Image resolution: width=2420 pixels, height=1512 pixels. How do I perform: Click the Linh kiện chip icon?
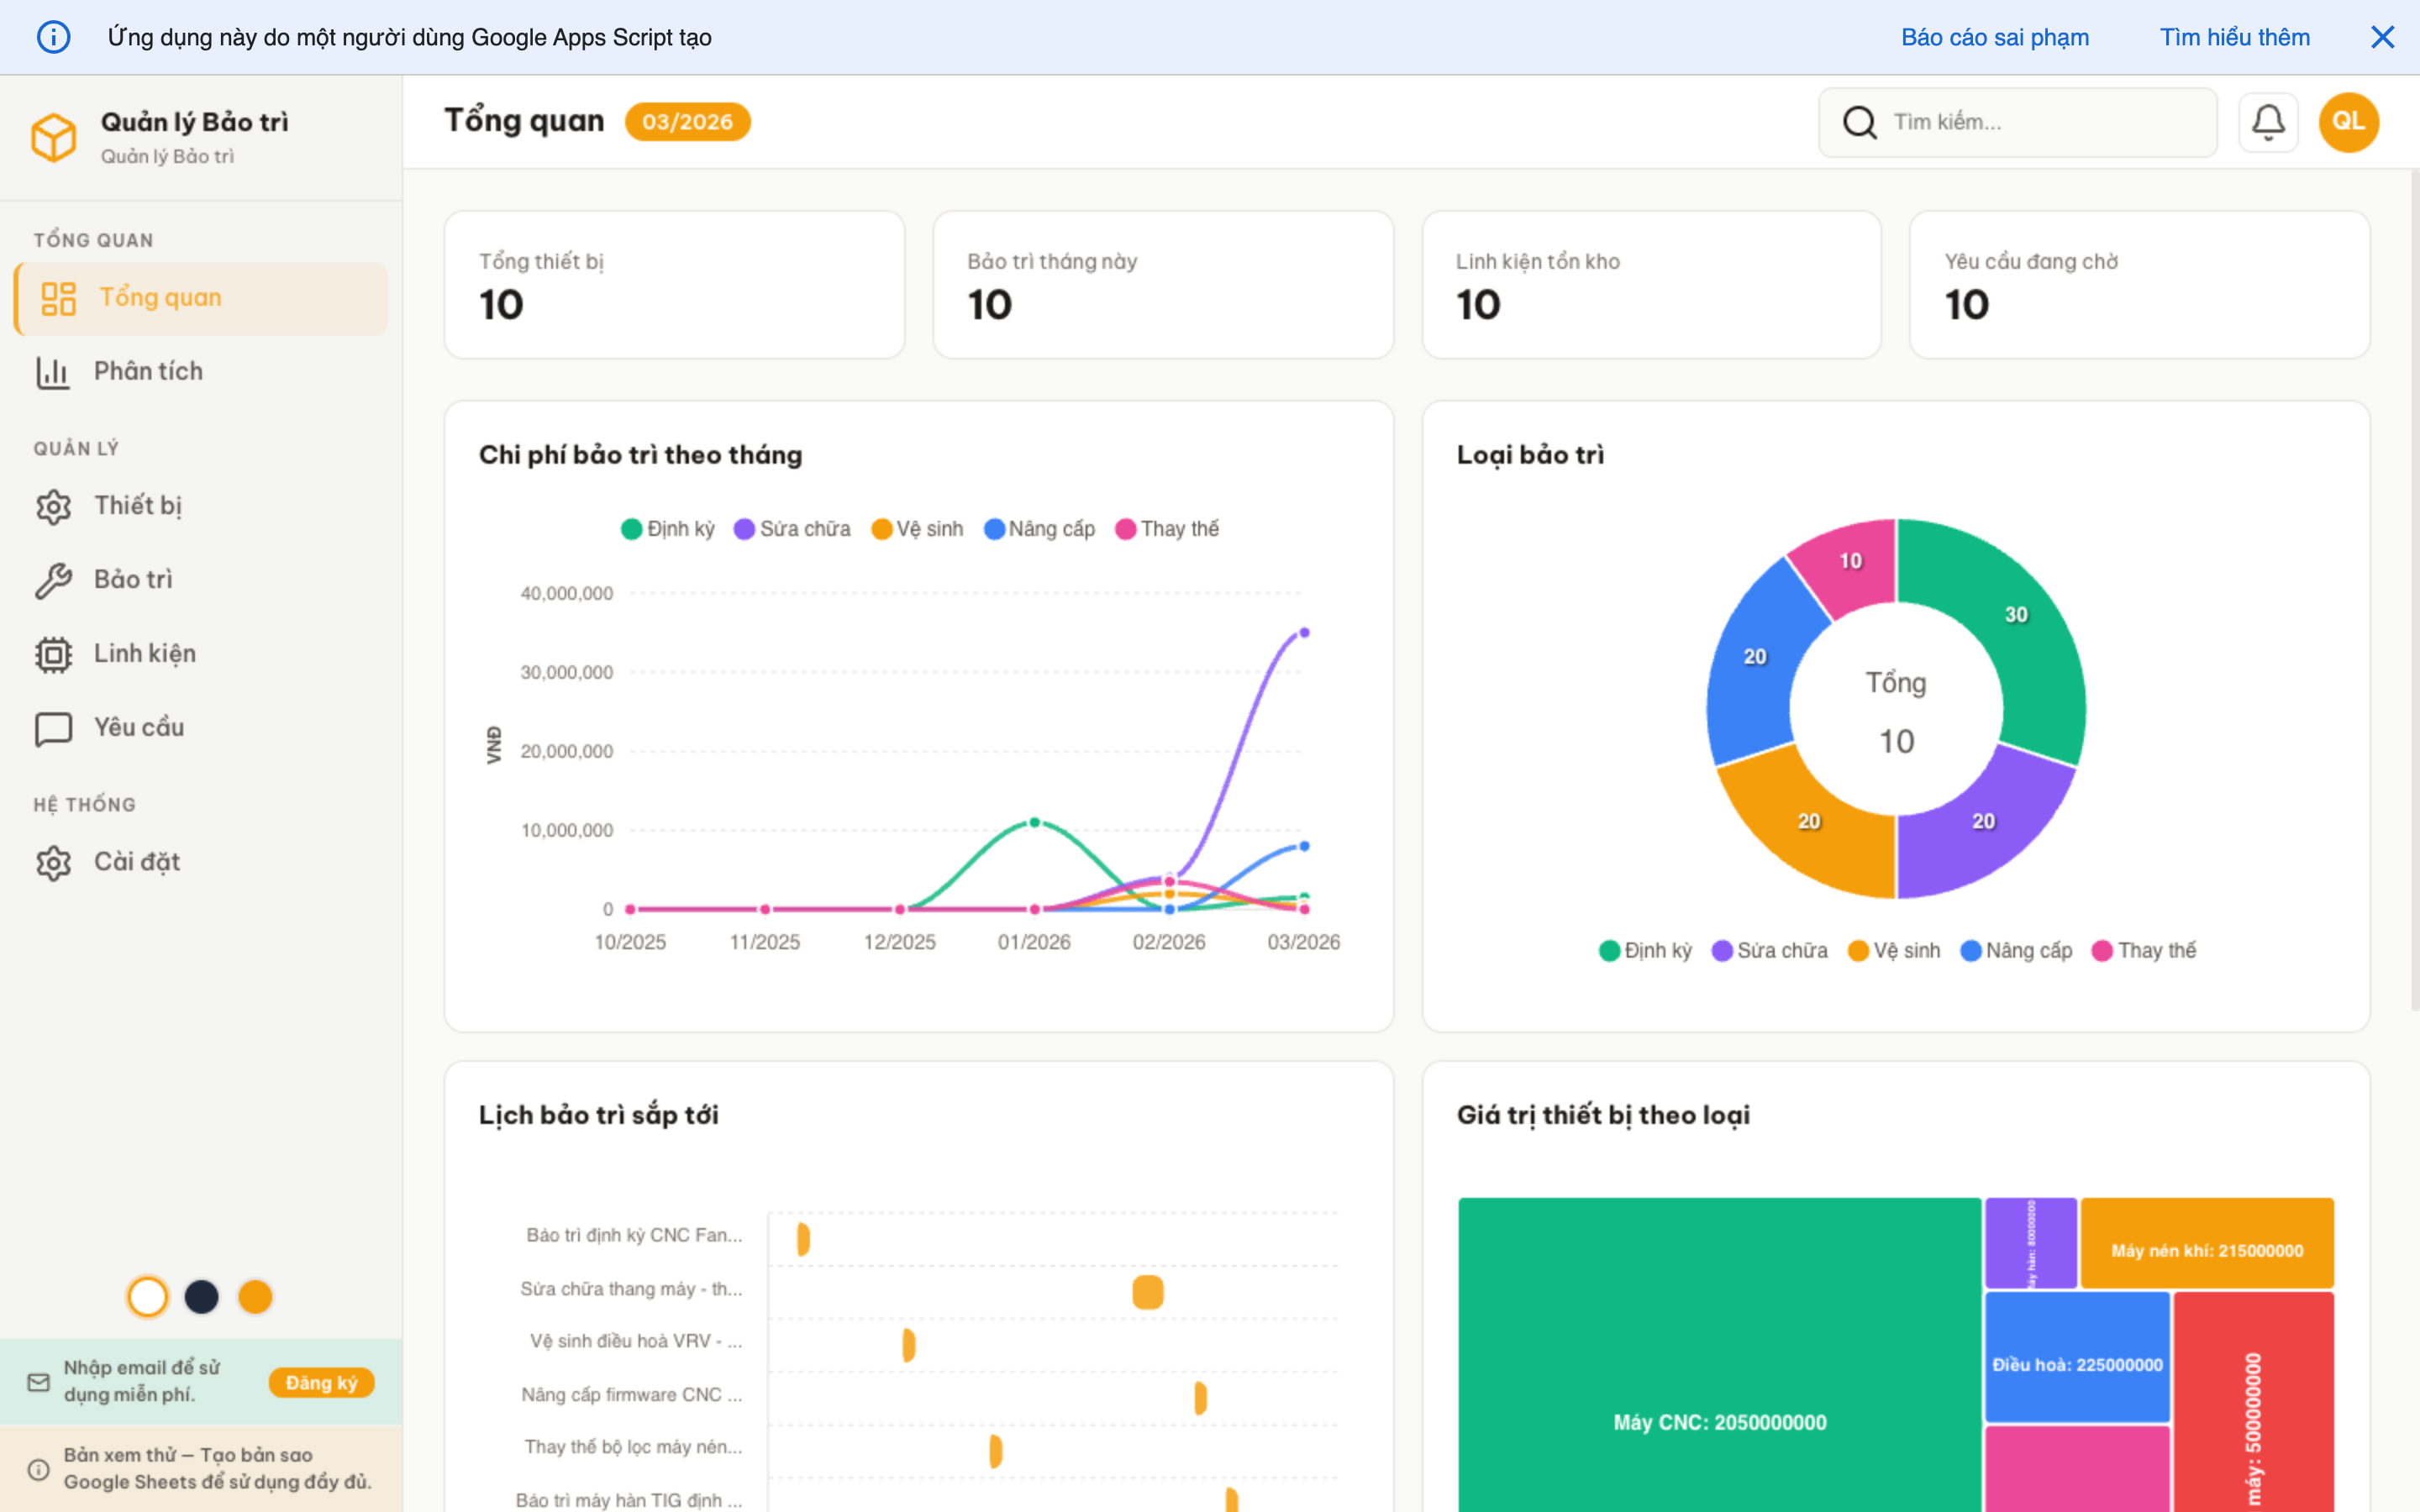[x=53, y=654]
